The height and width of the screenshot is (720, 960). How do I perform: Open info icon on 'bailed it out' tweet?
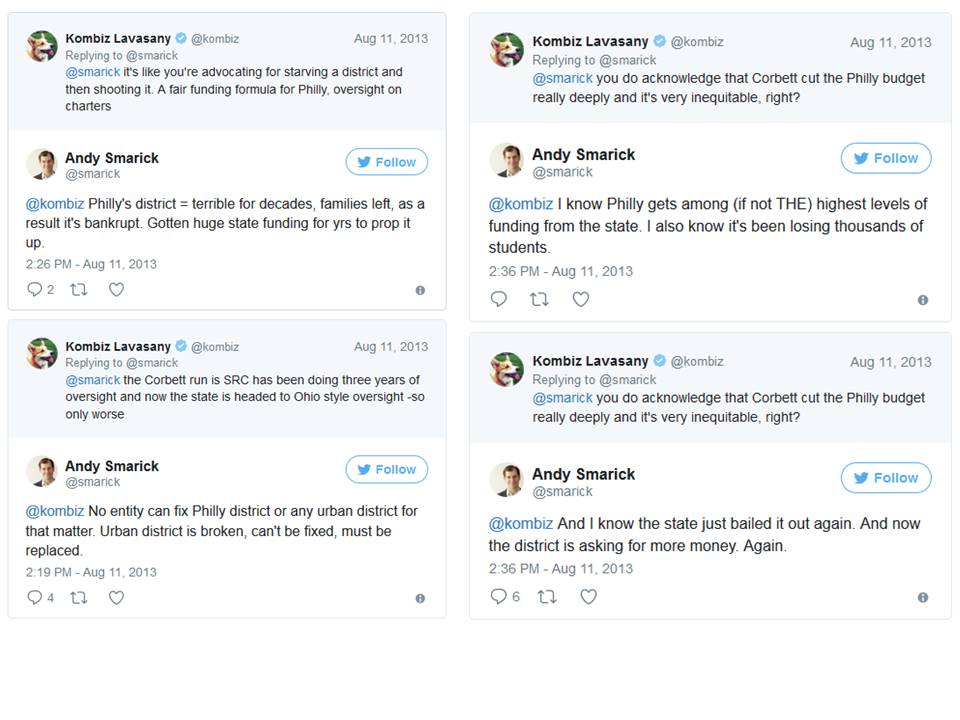[923, 598]
